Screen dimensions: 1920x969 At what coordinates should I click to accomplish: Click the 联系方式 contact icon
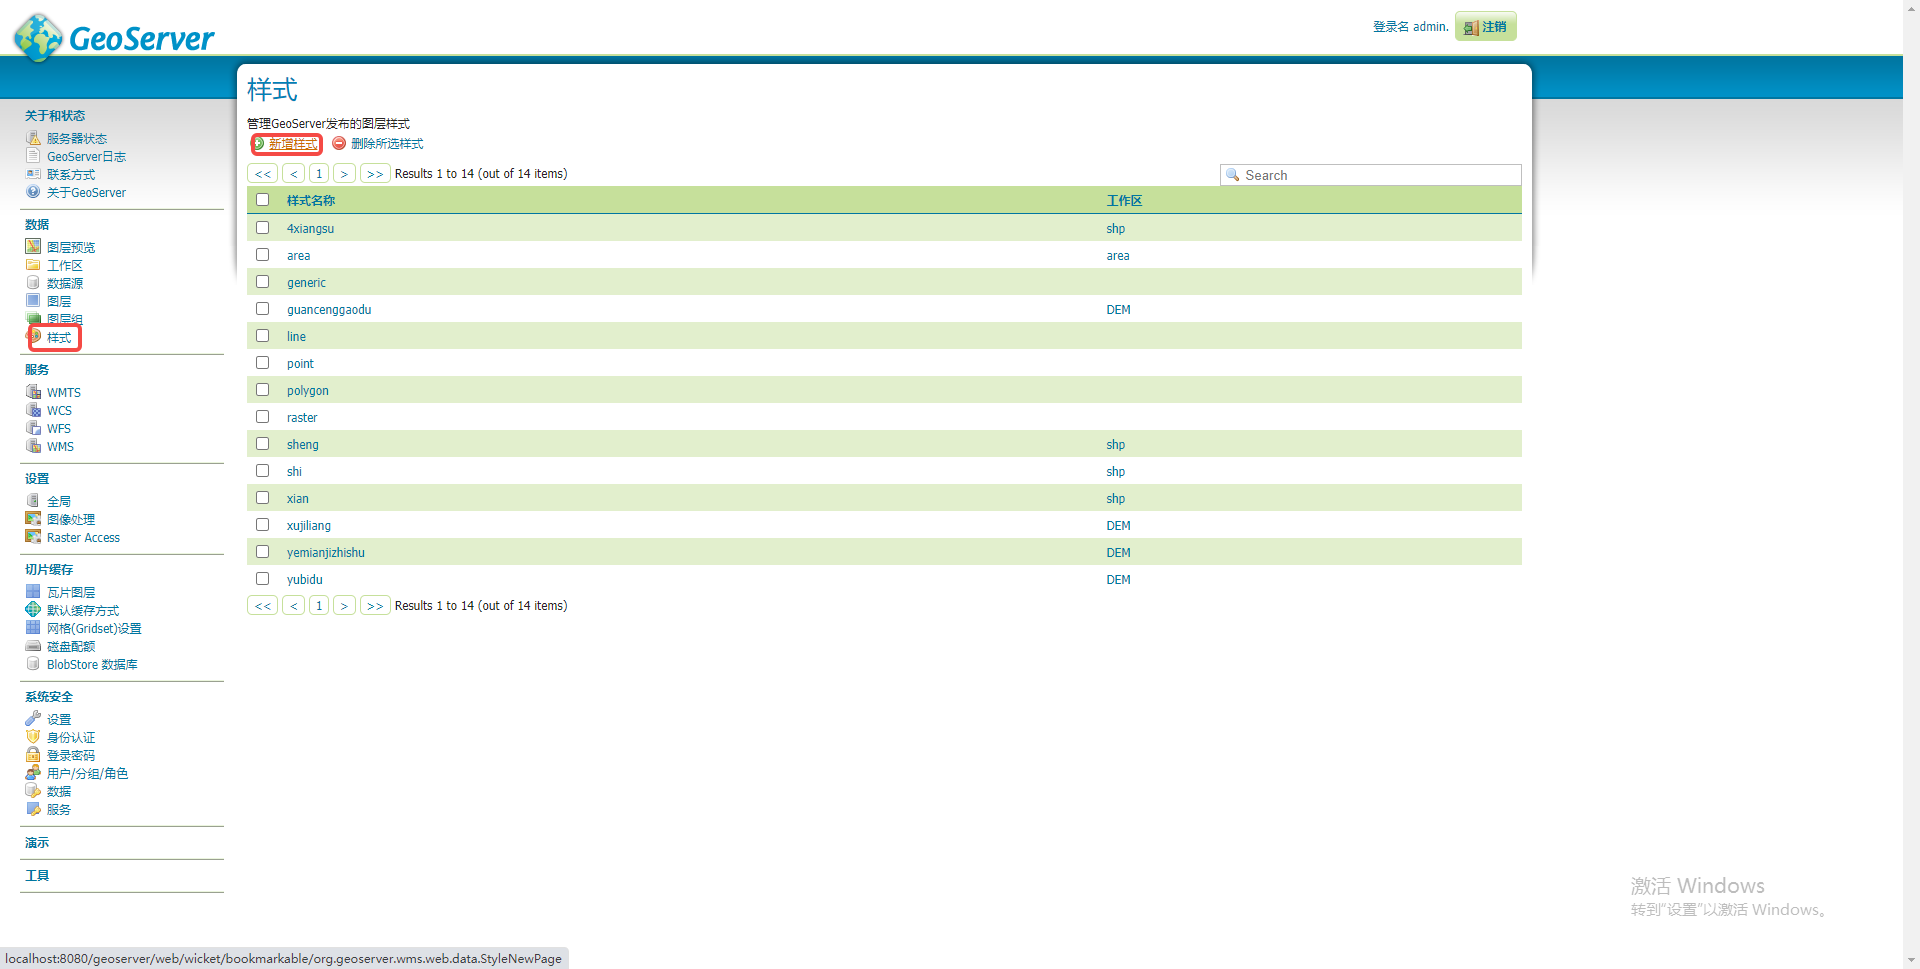pos(33,174)
